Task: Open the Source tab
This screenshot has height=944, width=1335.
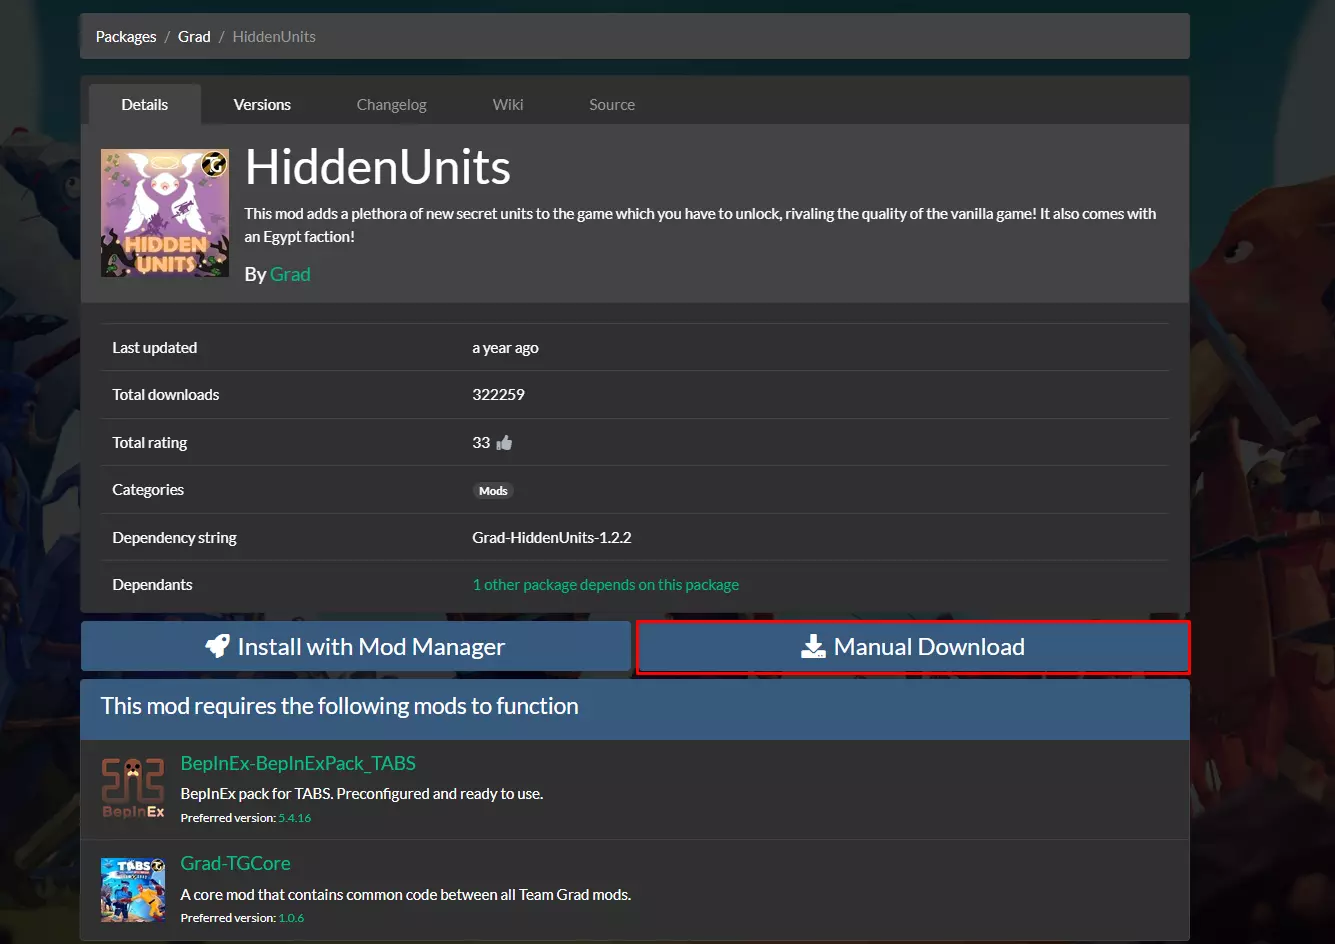Action: point(612,104)
